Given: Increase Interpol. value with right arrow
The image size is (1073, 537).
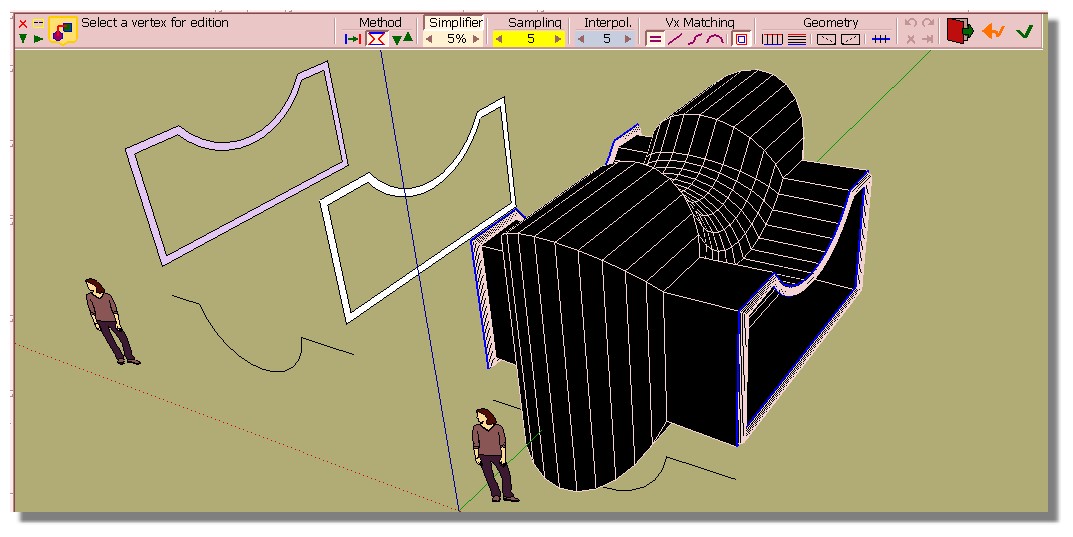Looking at the screenshot, I should click(x=628, y=39).
